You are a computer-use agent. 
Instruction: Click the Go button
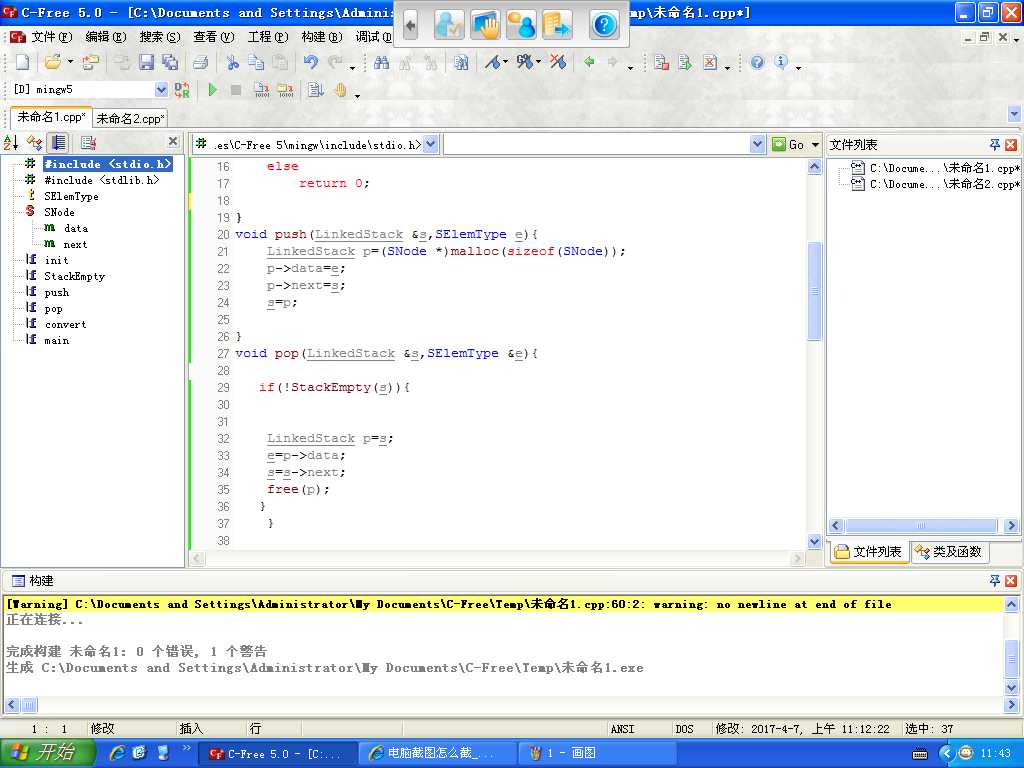[x=788, y=144]
